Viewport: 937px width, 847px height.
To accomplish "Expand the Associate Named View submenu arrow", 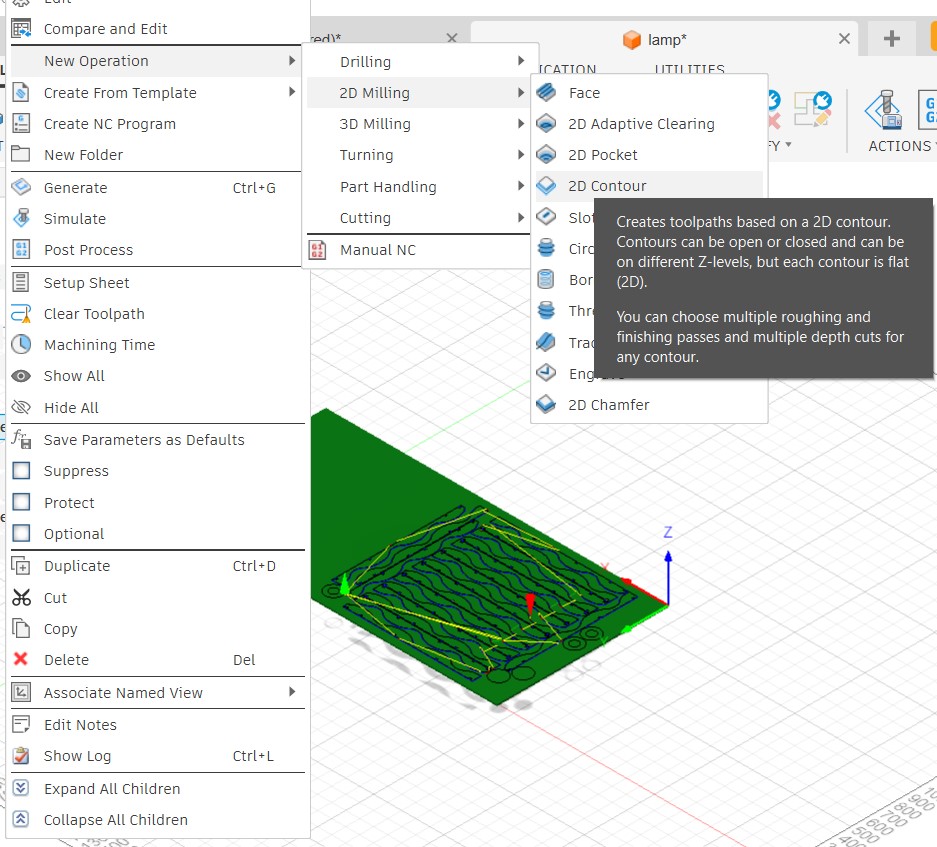I will point(292,692).
